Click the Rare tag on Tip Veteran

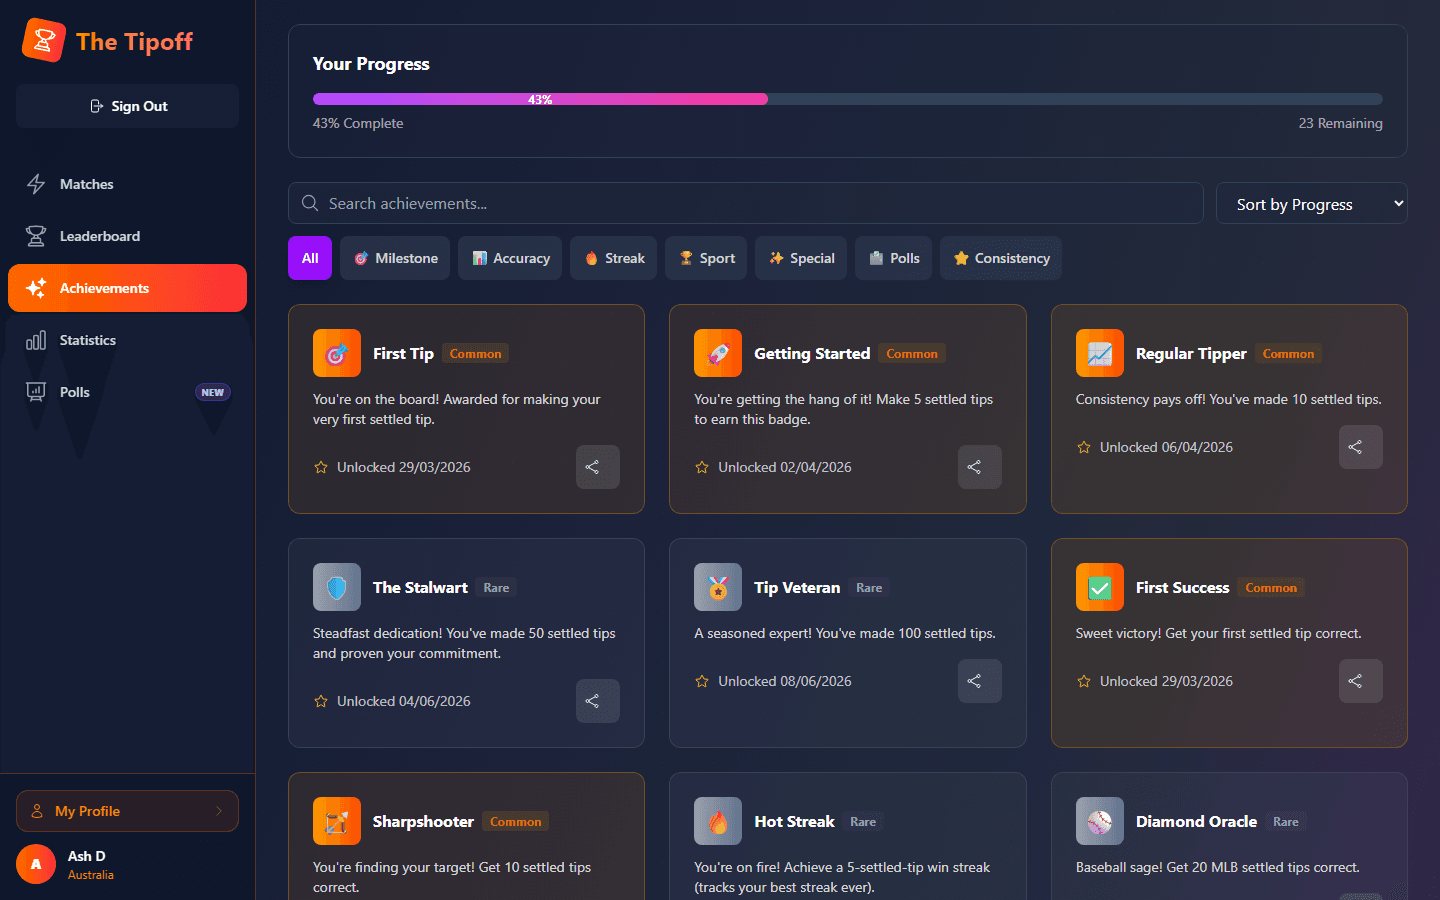pyautogui.click(x=869, y=588)
